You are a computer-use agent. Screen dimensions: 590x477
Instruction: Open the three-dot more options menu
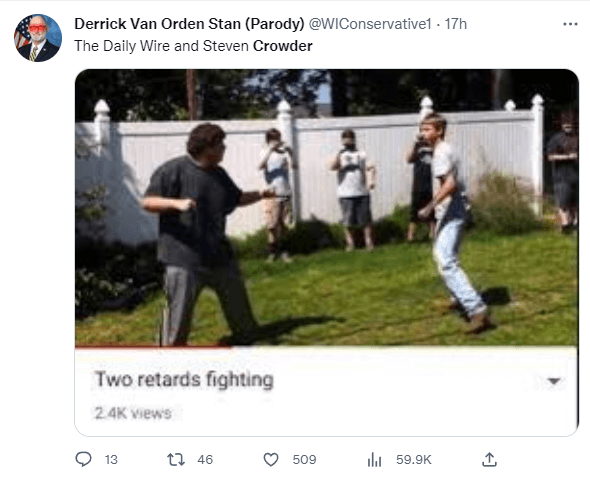click(x=570, y=24)
